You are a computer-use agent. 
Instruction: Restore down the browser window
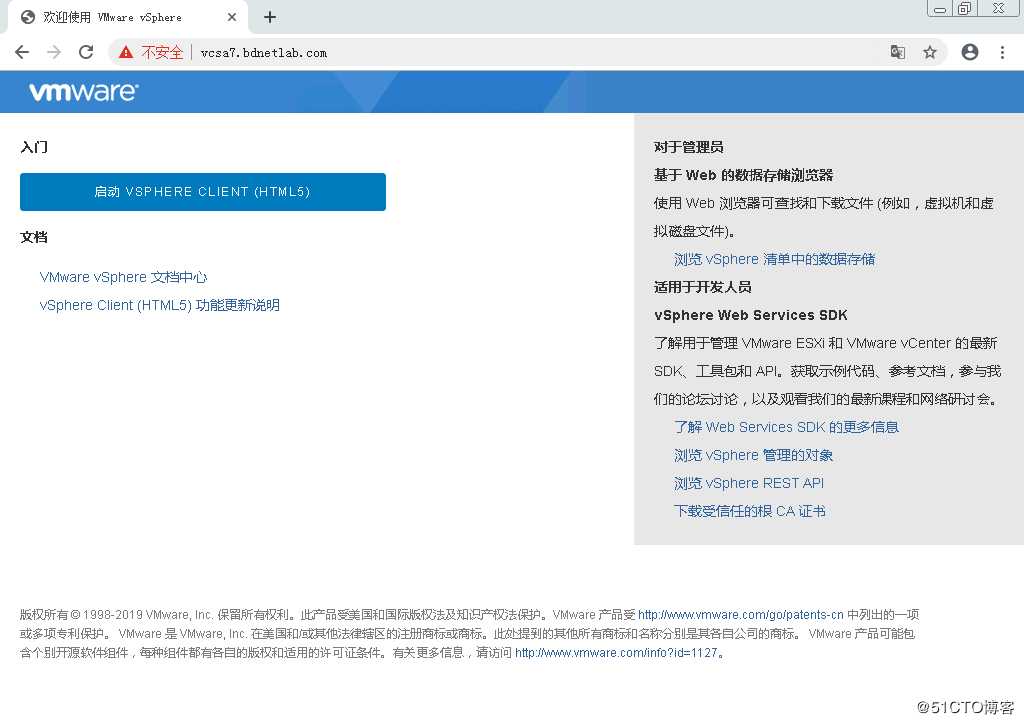click(x=965, y=8)
